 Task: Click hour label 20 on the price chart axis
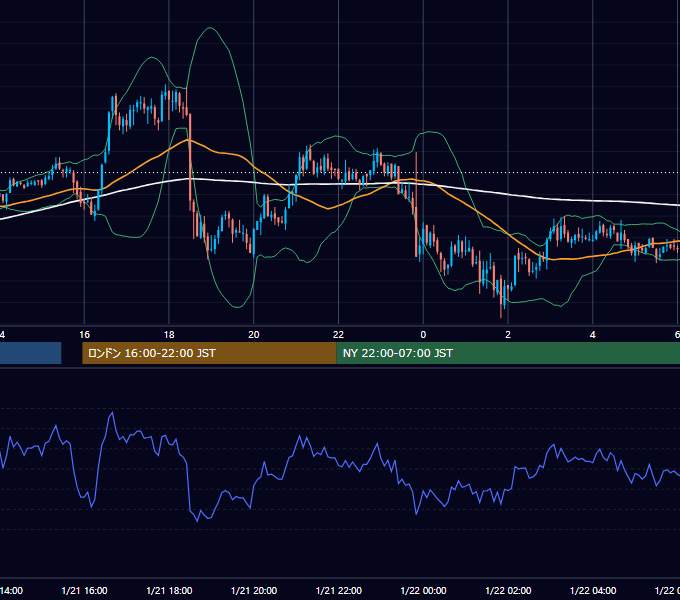254,335
